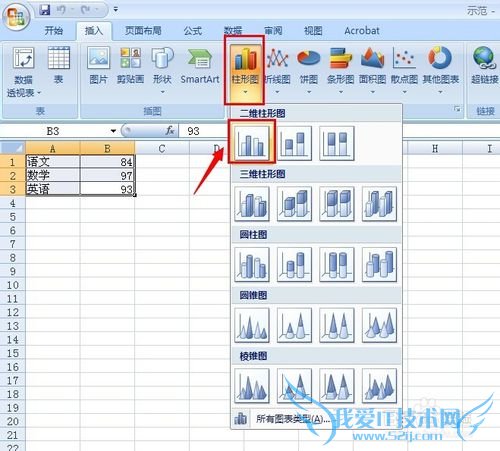This screenshot has width=500, height=451.
Task: Choose the 3-D column chart
Action: (x=379, y=204)
